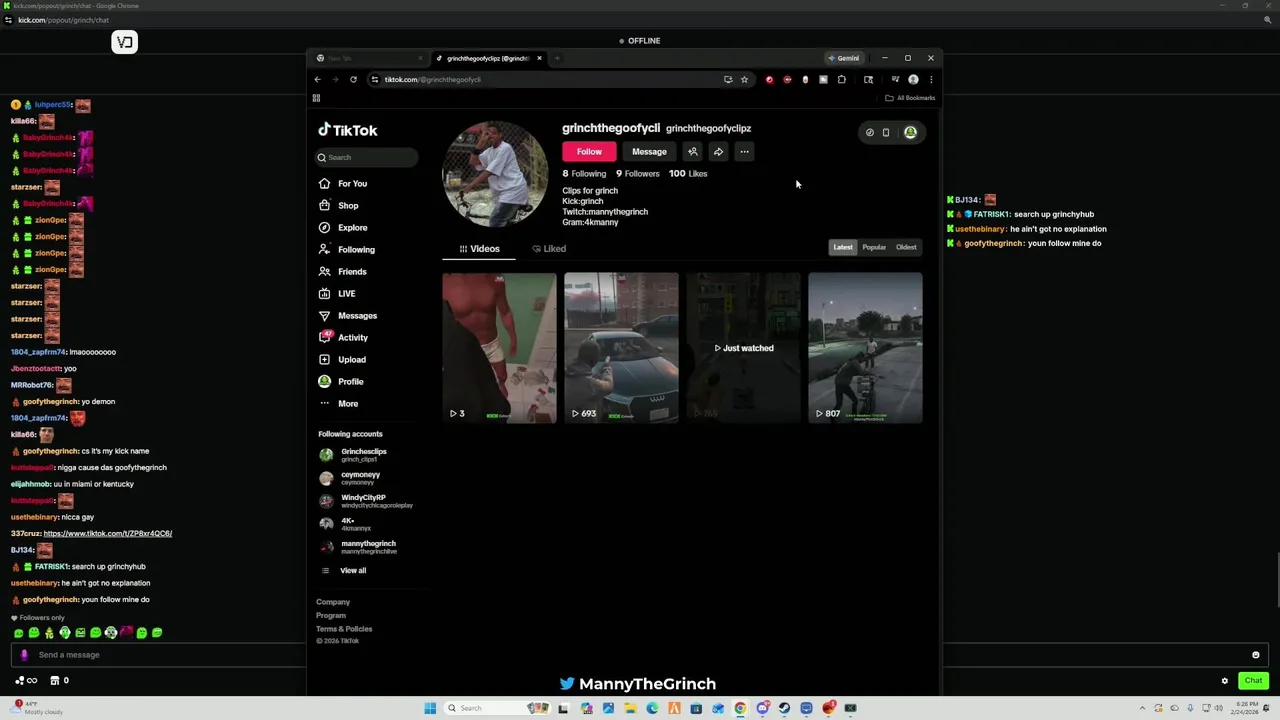Open Steam from the taskbar
The image size is (1280, 720).
pos(784,708)
